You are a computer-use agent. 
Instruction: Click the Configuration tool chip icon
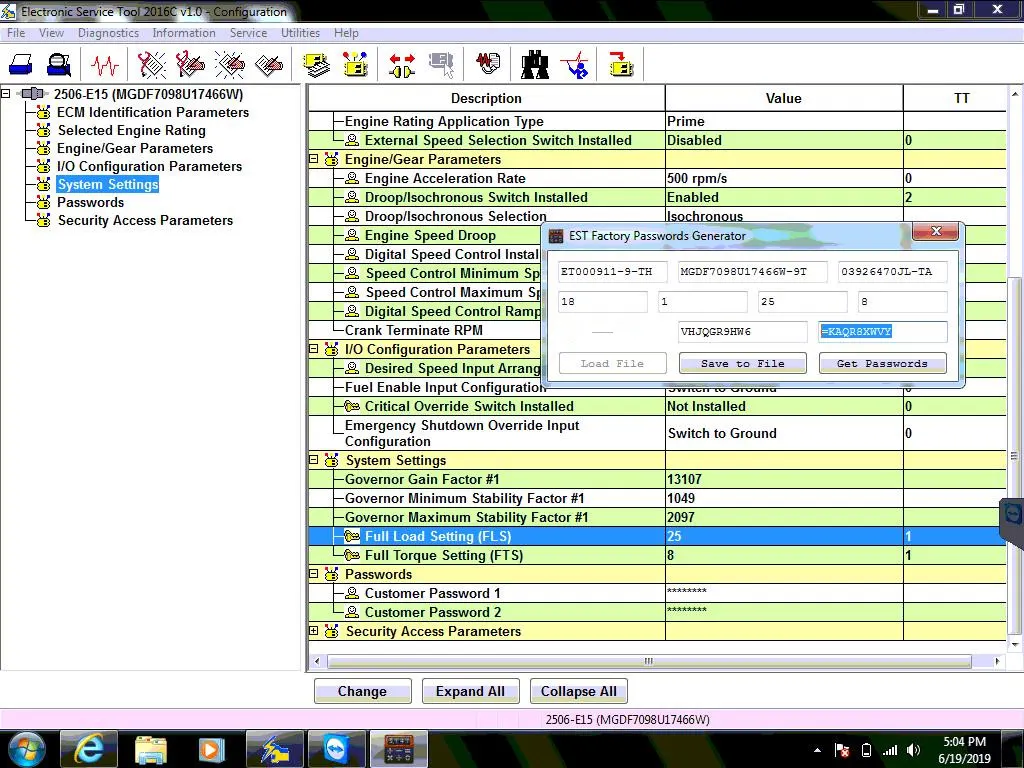(x=356, y=65)
